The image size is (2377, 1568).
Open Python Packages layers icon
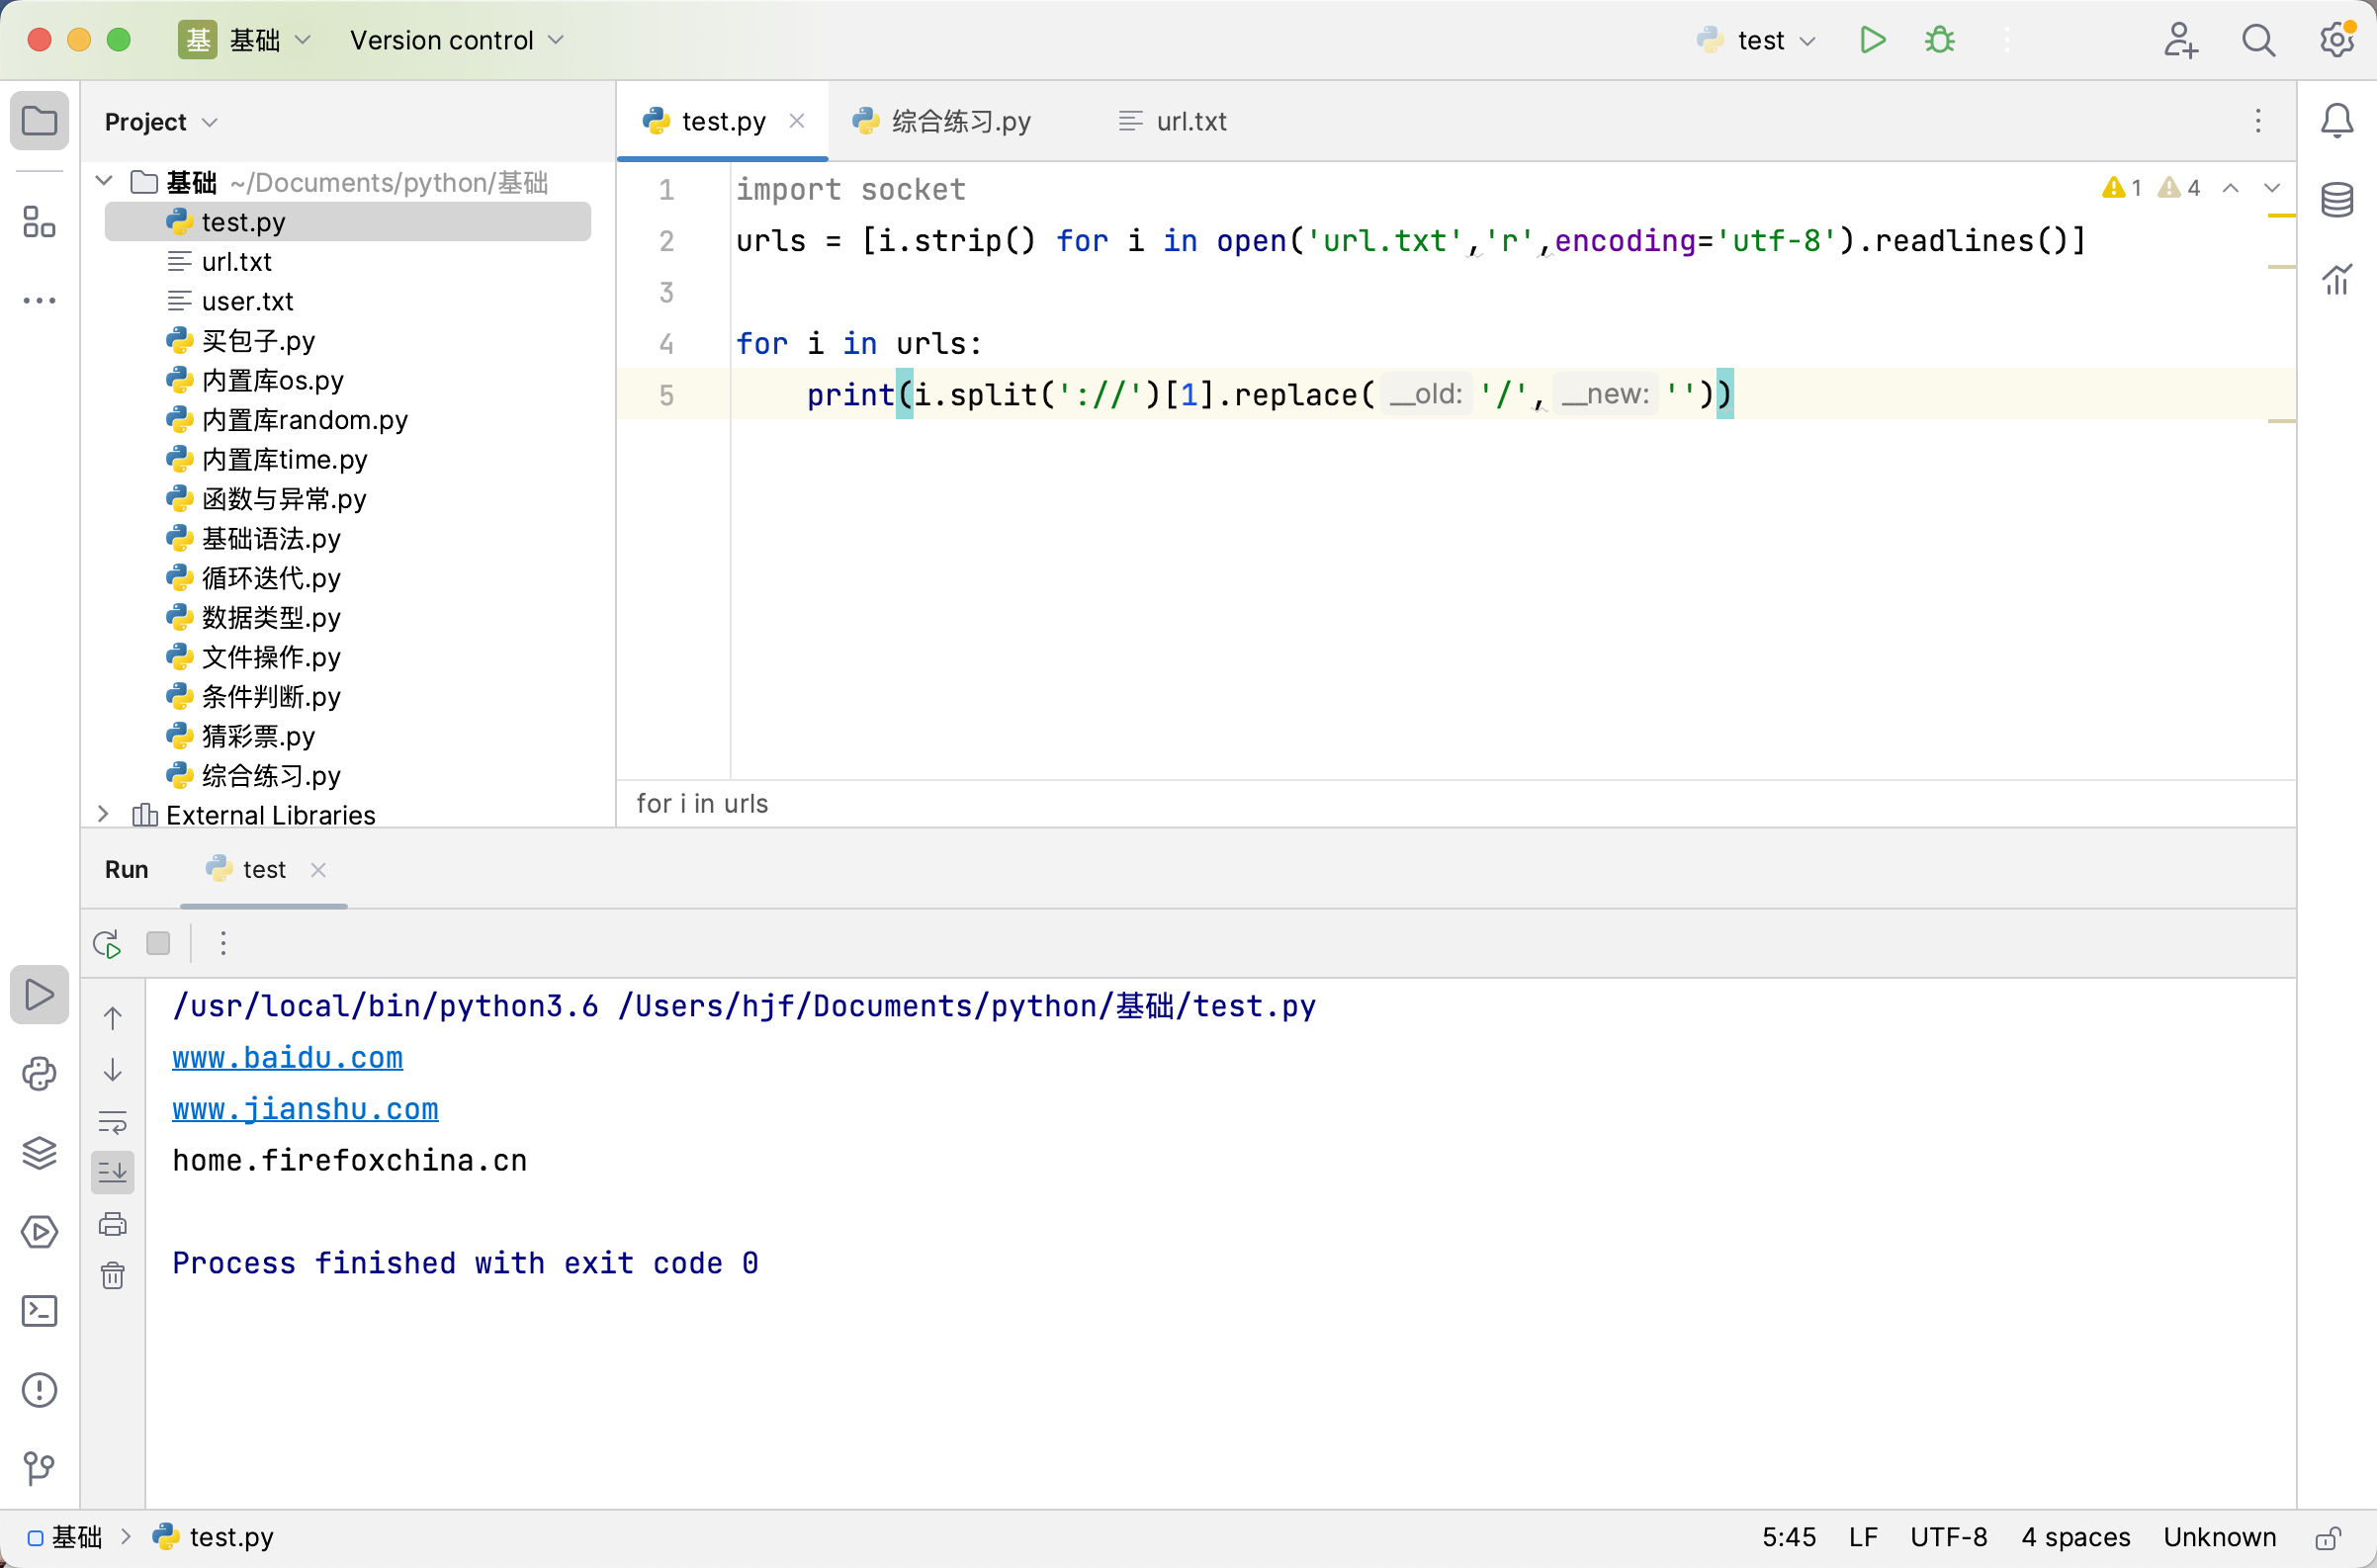point(39,1152)
